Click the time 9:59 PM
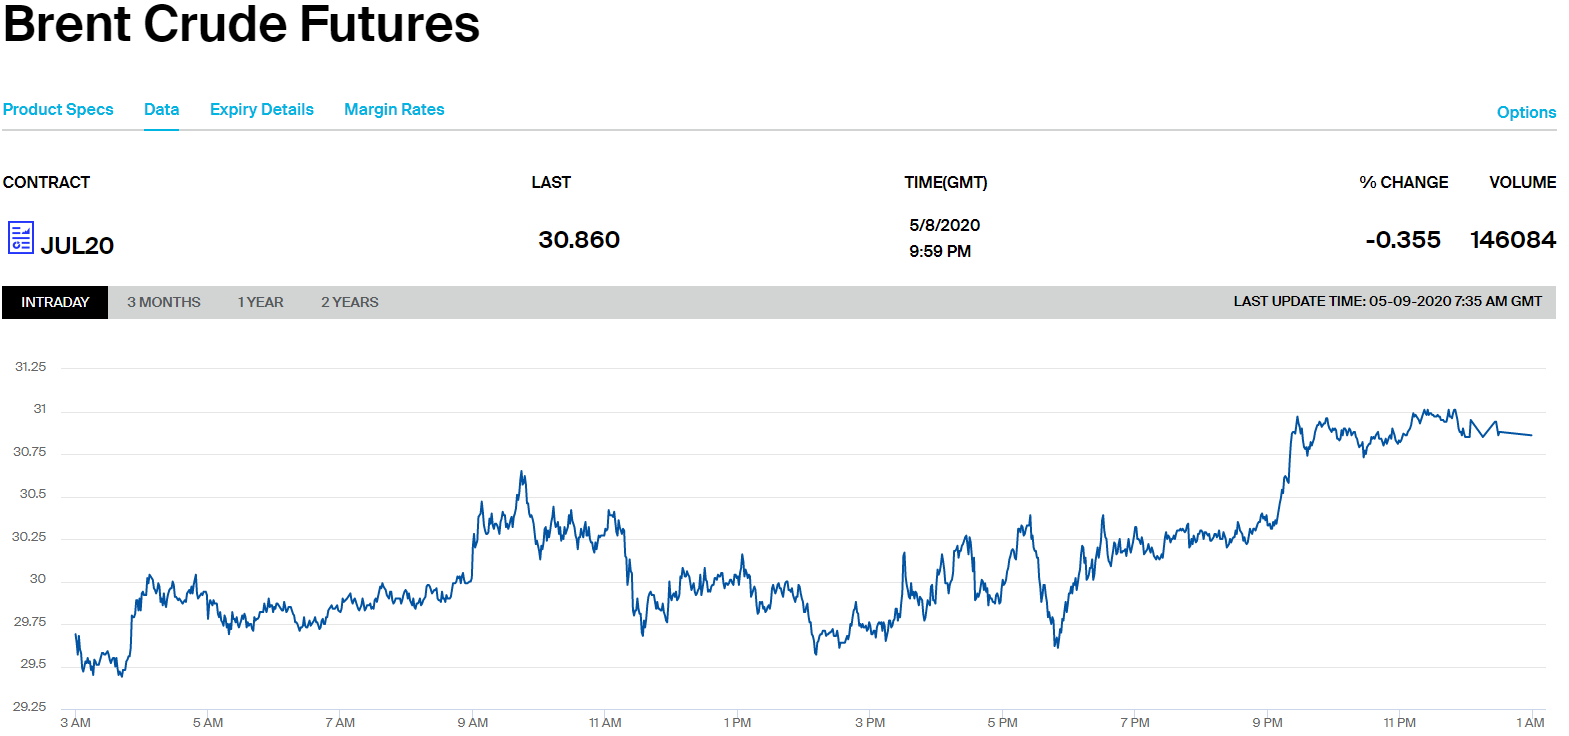 pyautogui.click(x=940, y=251)
